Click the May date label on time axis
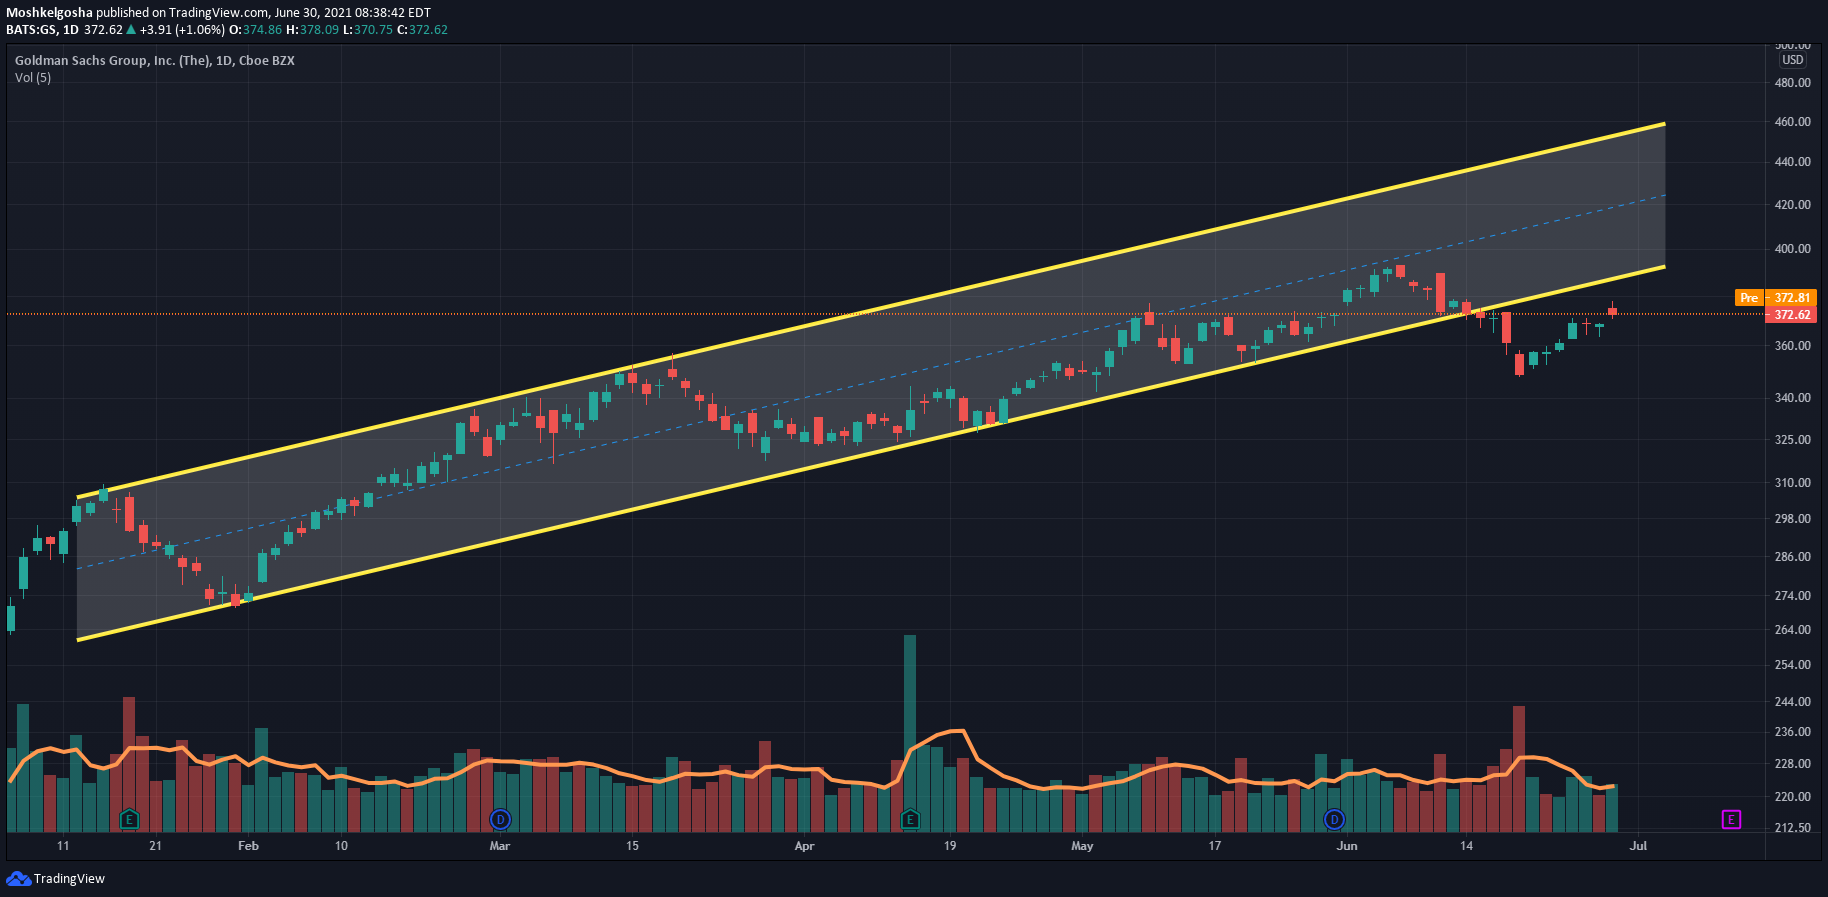The width and height of the screenshot is (1828, 897). [x=1082, y=846]
